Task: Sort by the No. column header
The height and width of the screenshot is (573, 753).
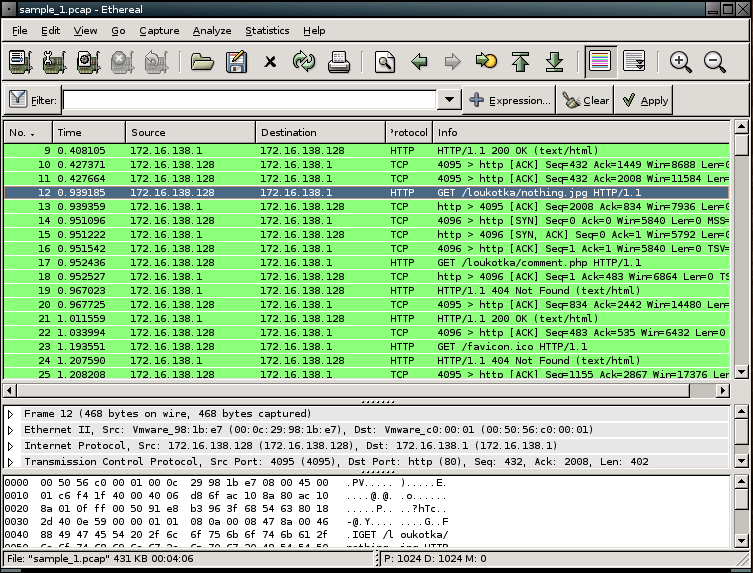Action: tap(27, 133)
